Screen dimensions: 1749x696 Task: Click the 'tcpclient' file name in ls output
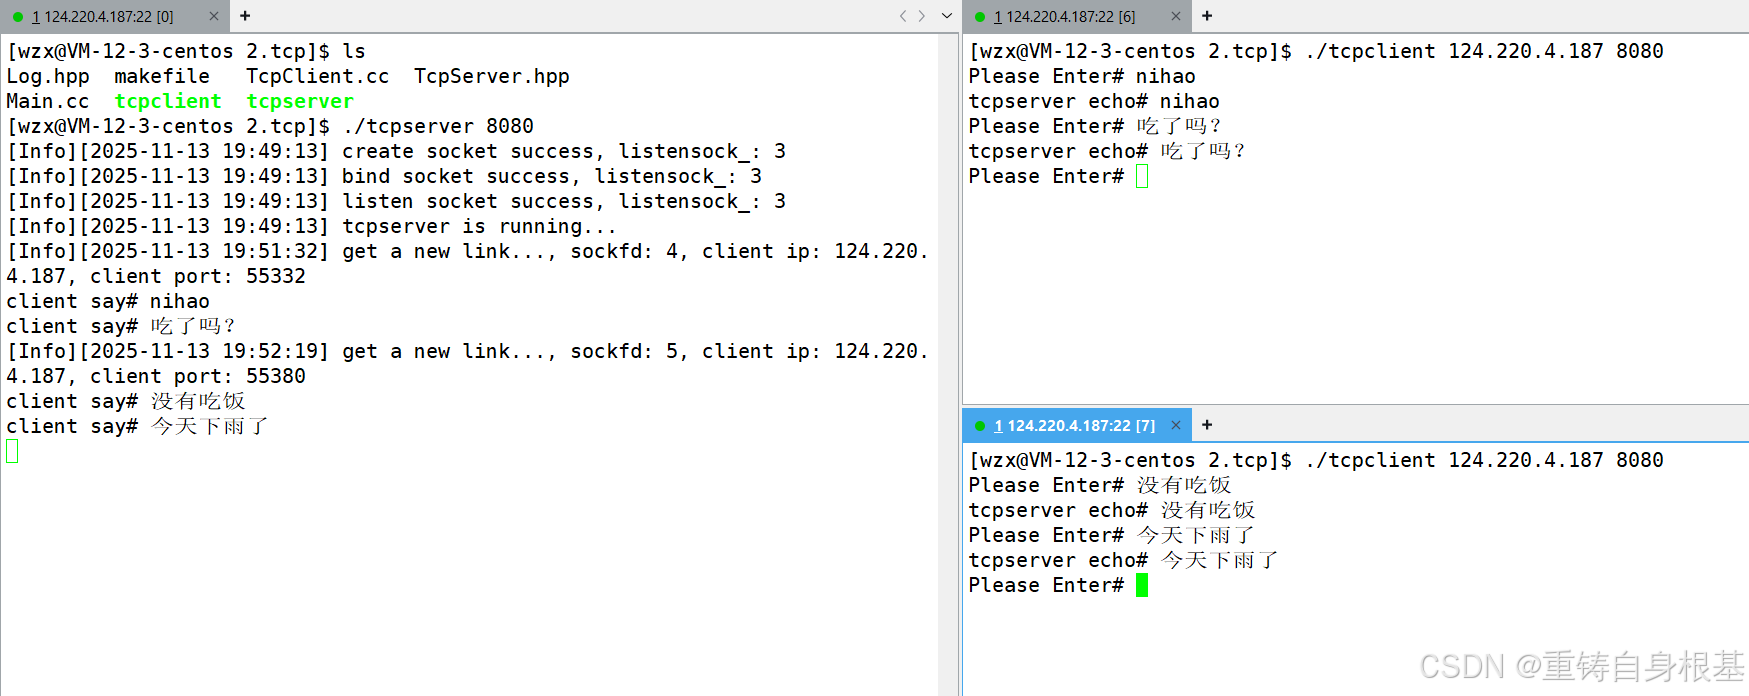pyautogui.click(x=168, y=101)
